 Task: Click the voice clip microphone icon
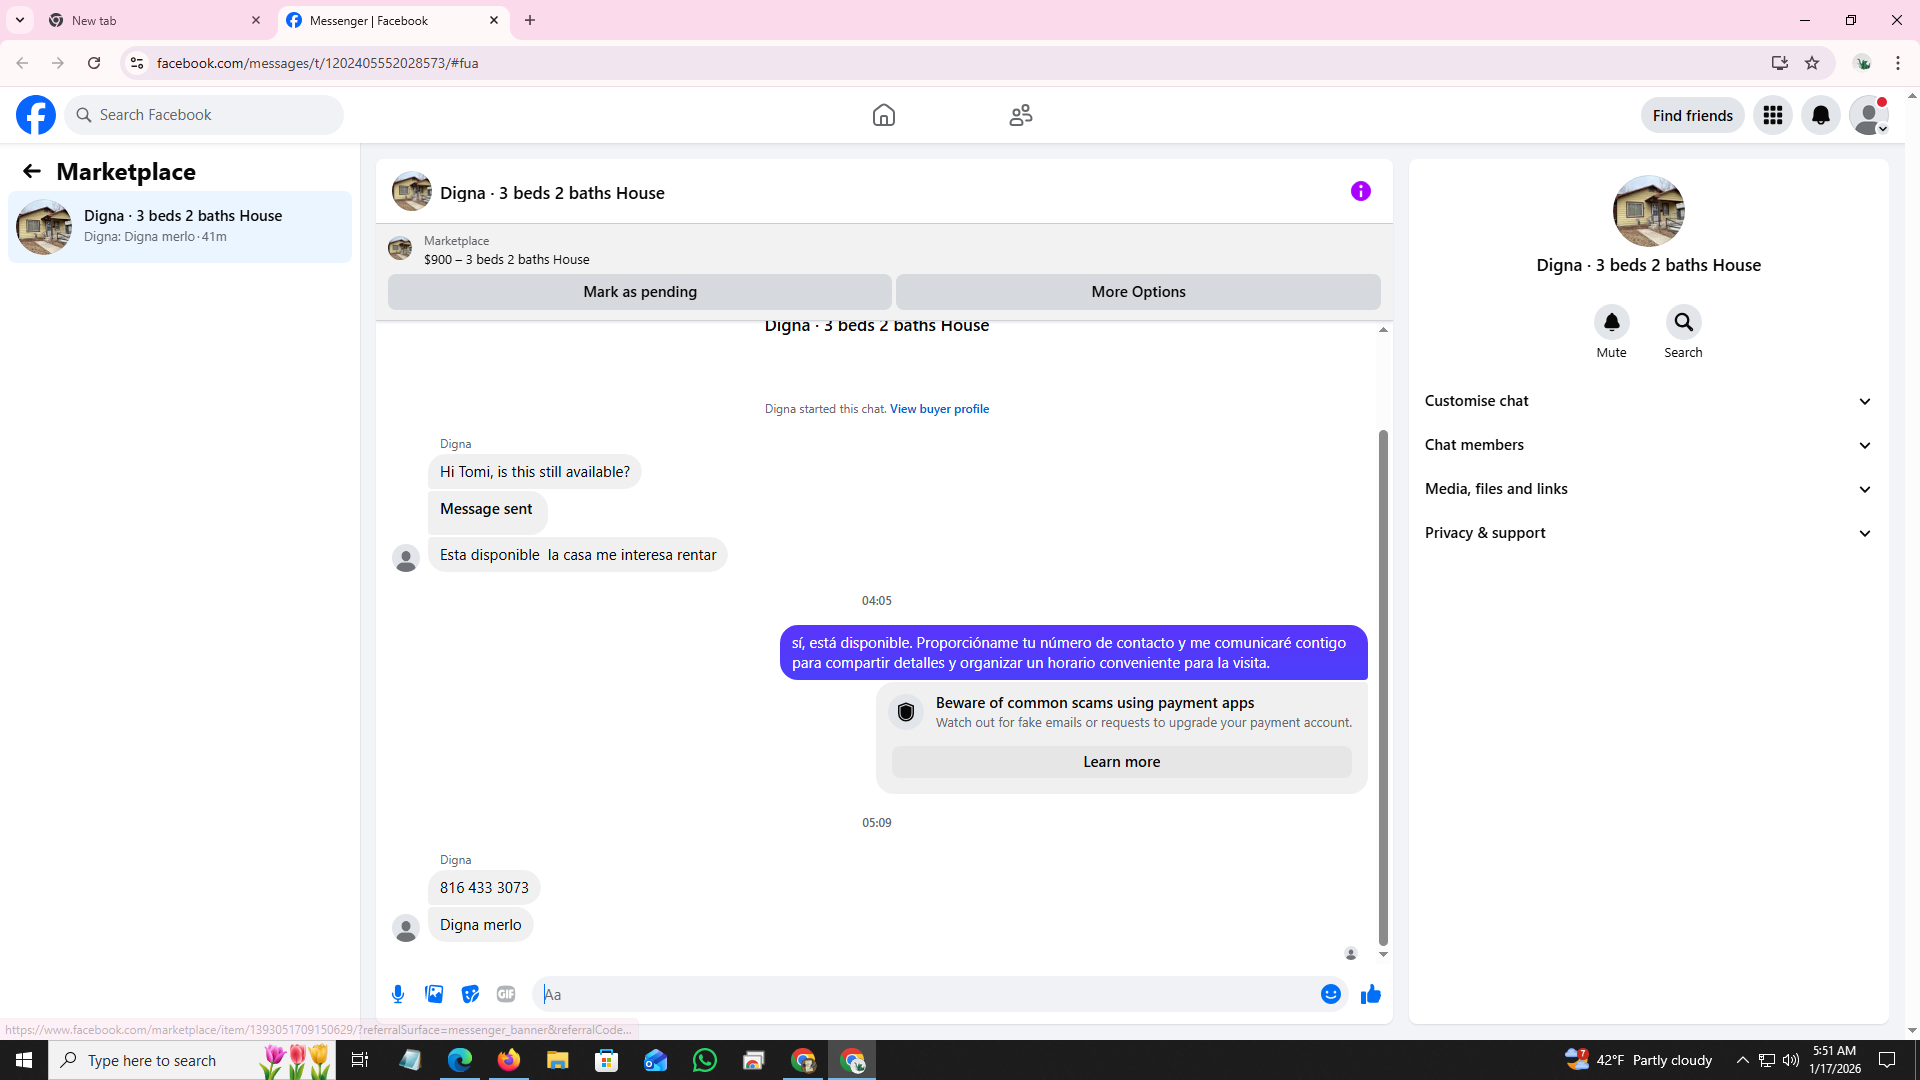coord(398,994)
